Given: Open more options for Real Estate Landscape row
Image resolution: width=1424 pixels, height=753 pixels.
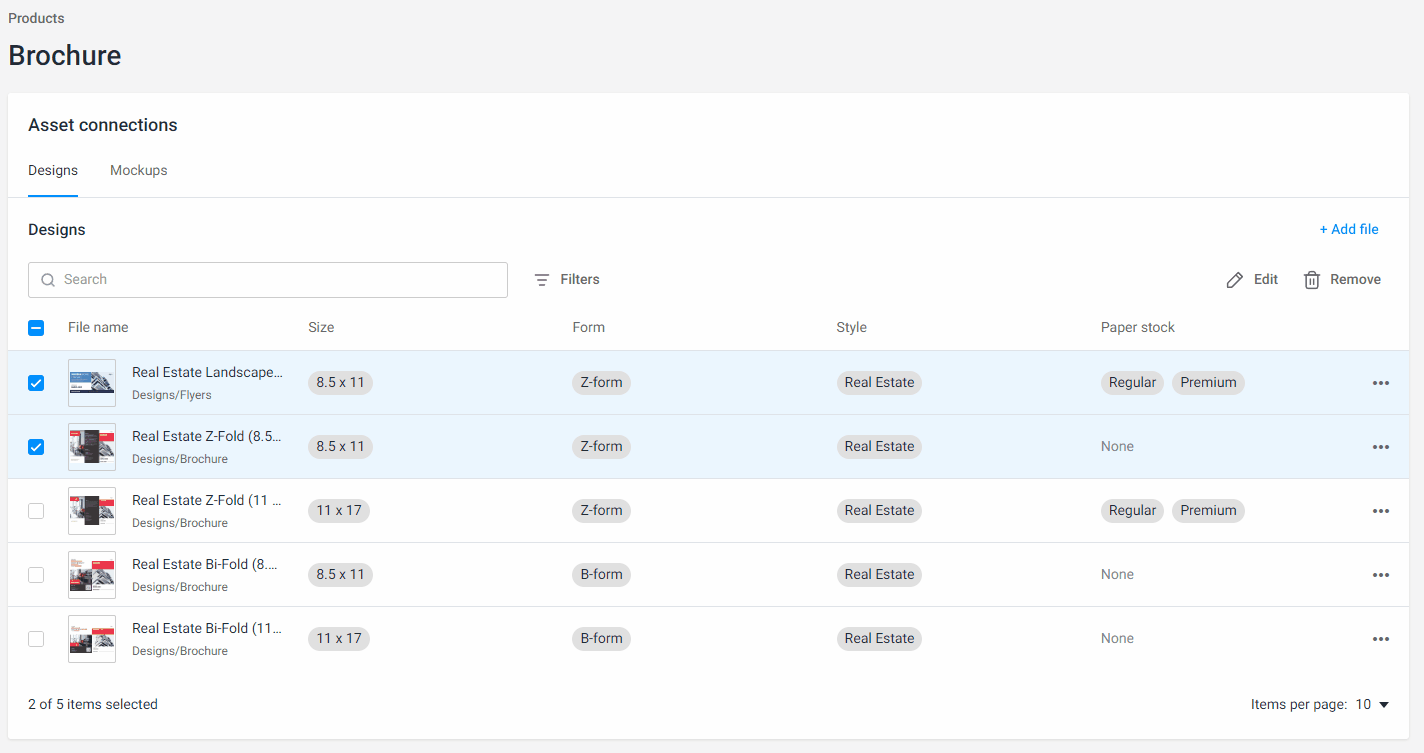Looking at the screenshot, I should (x=1380, y=383).
